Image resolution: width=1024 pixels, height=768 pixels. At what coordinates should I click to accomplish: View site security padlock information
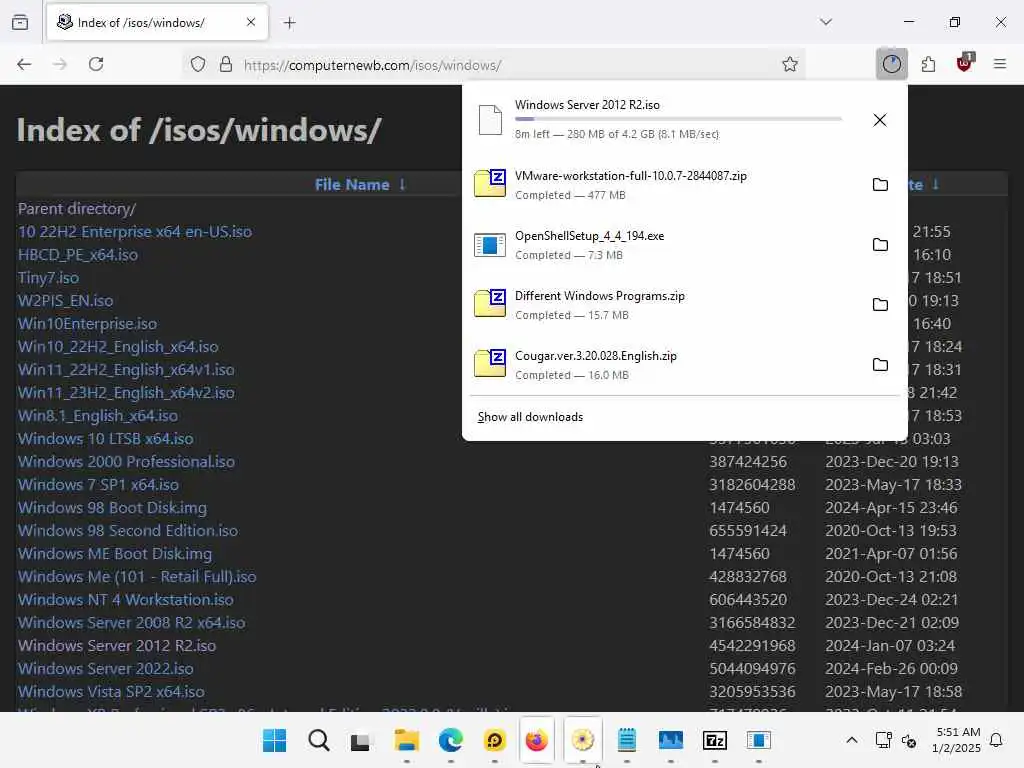(x=226, y=65)
